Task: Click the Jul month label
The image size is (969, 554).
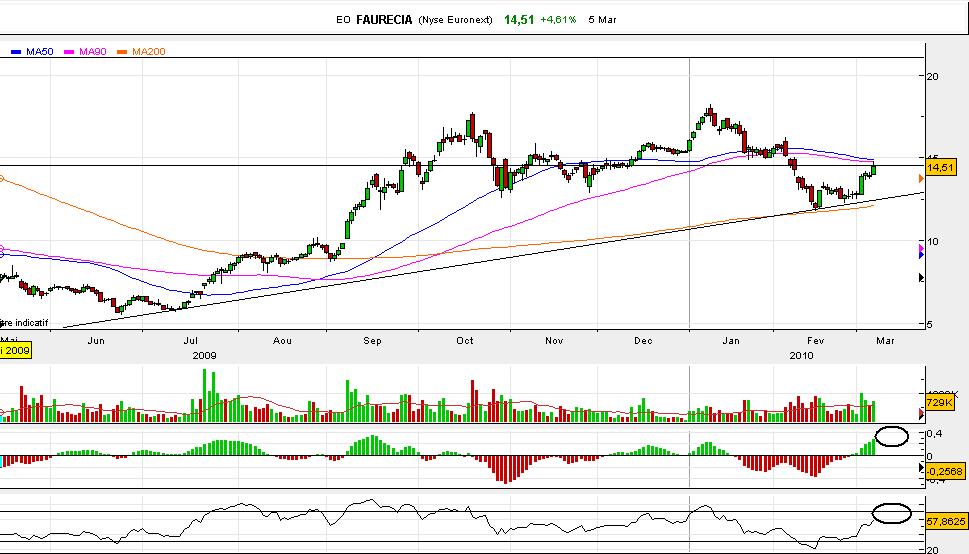Action: click(x=190, y=341)
